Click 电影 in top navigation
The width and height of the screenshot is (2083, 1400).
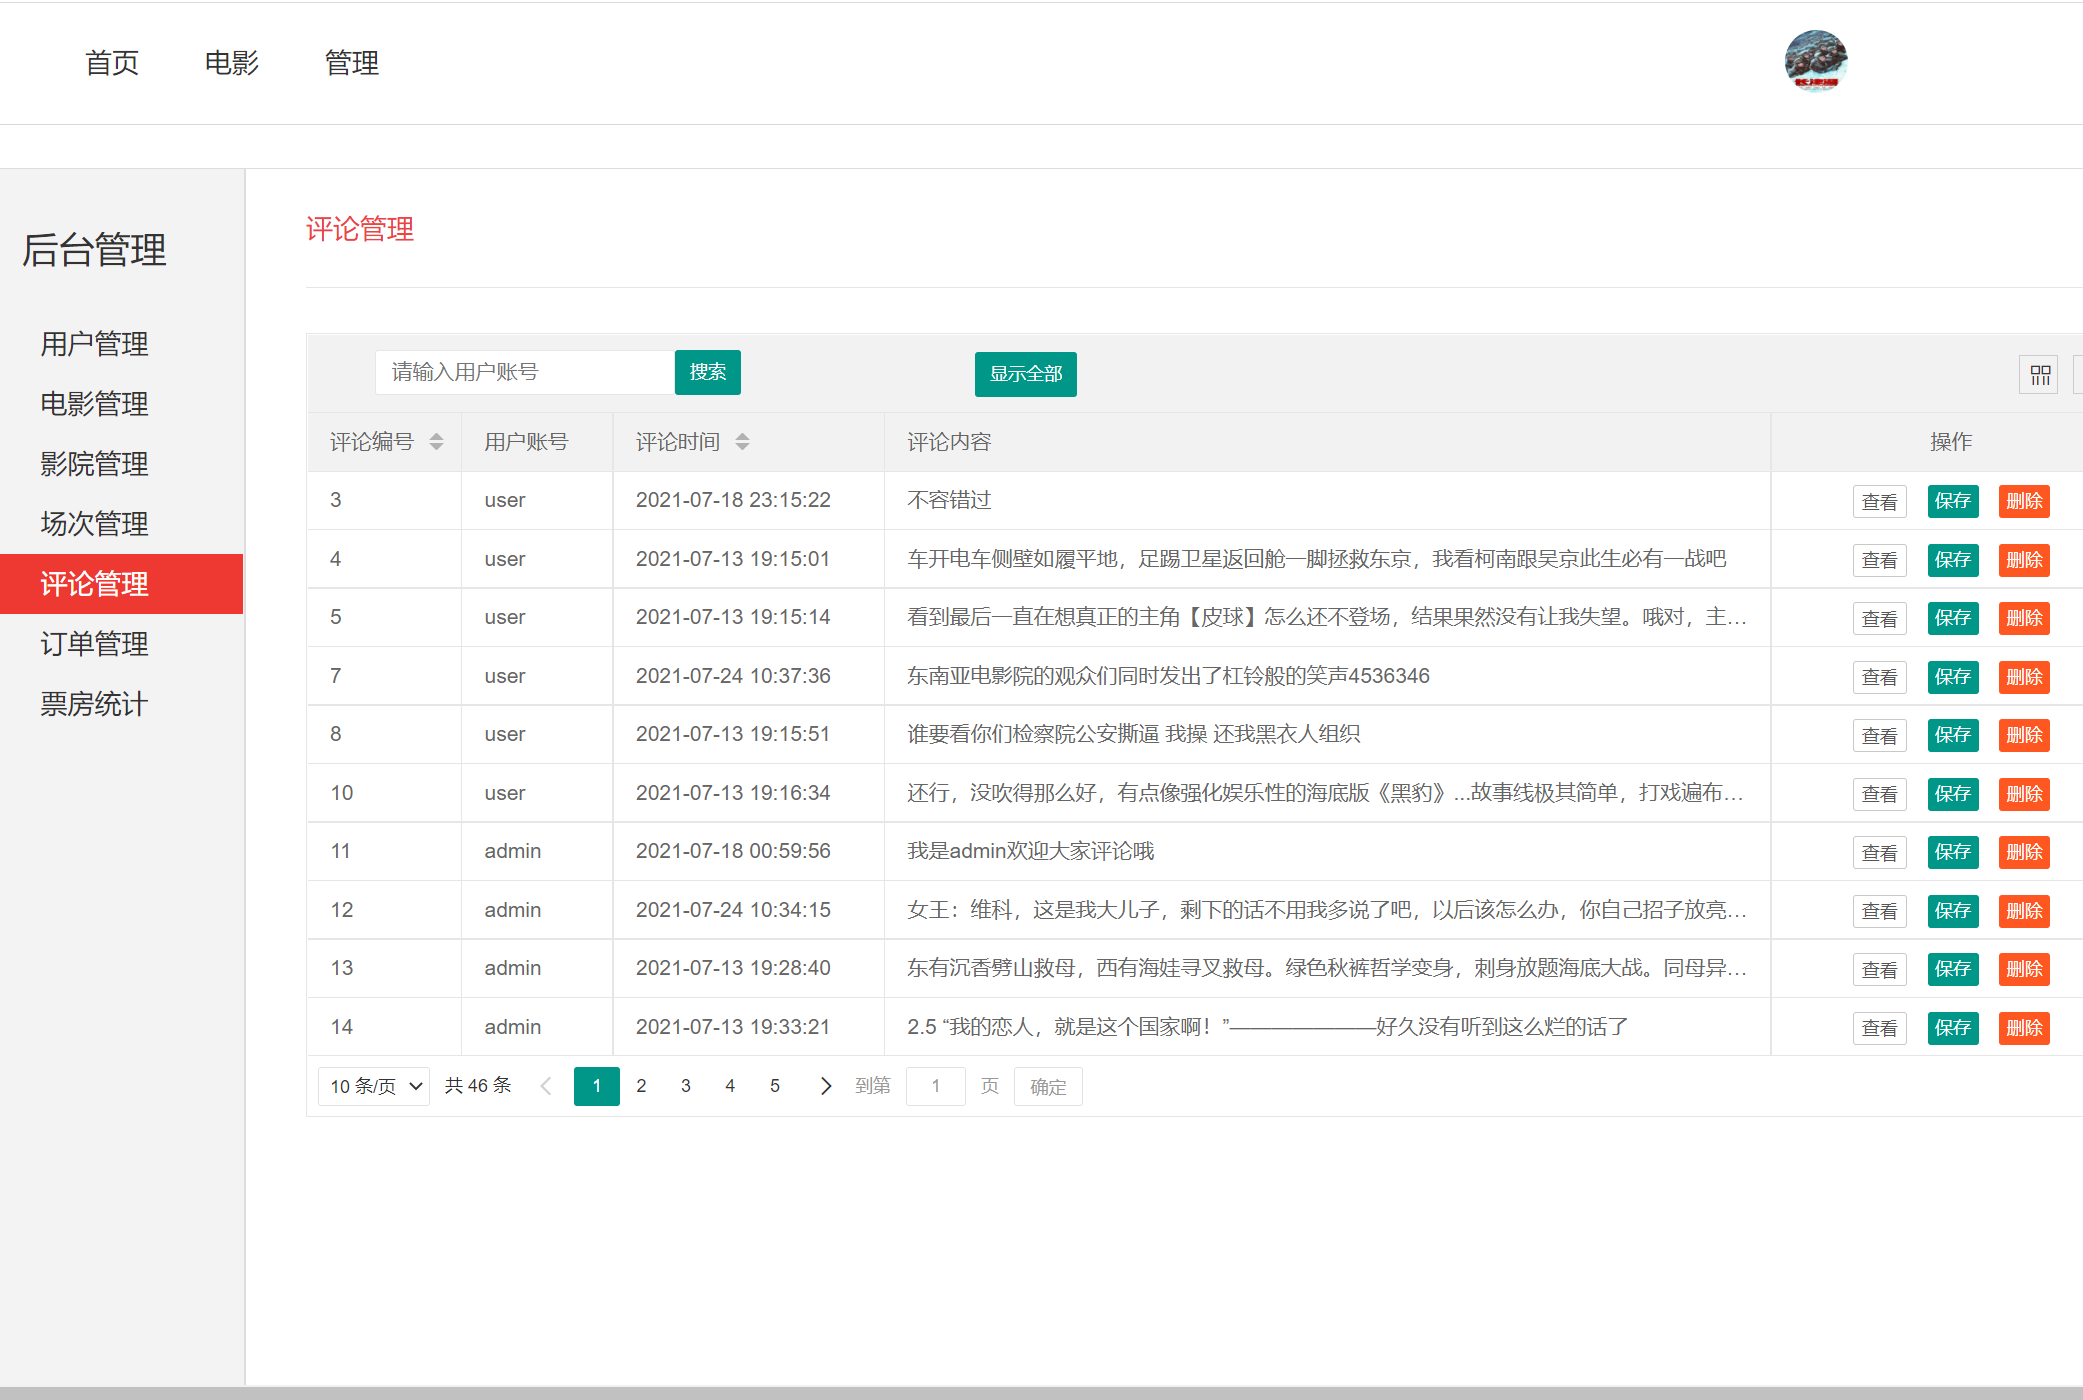click(x=231, y=63)
